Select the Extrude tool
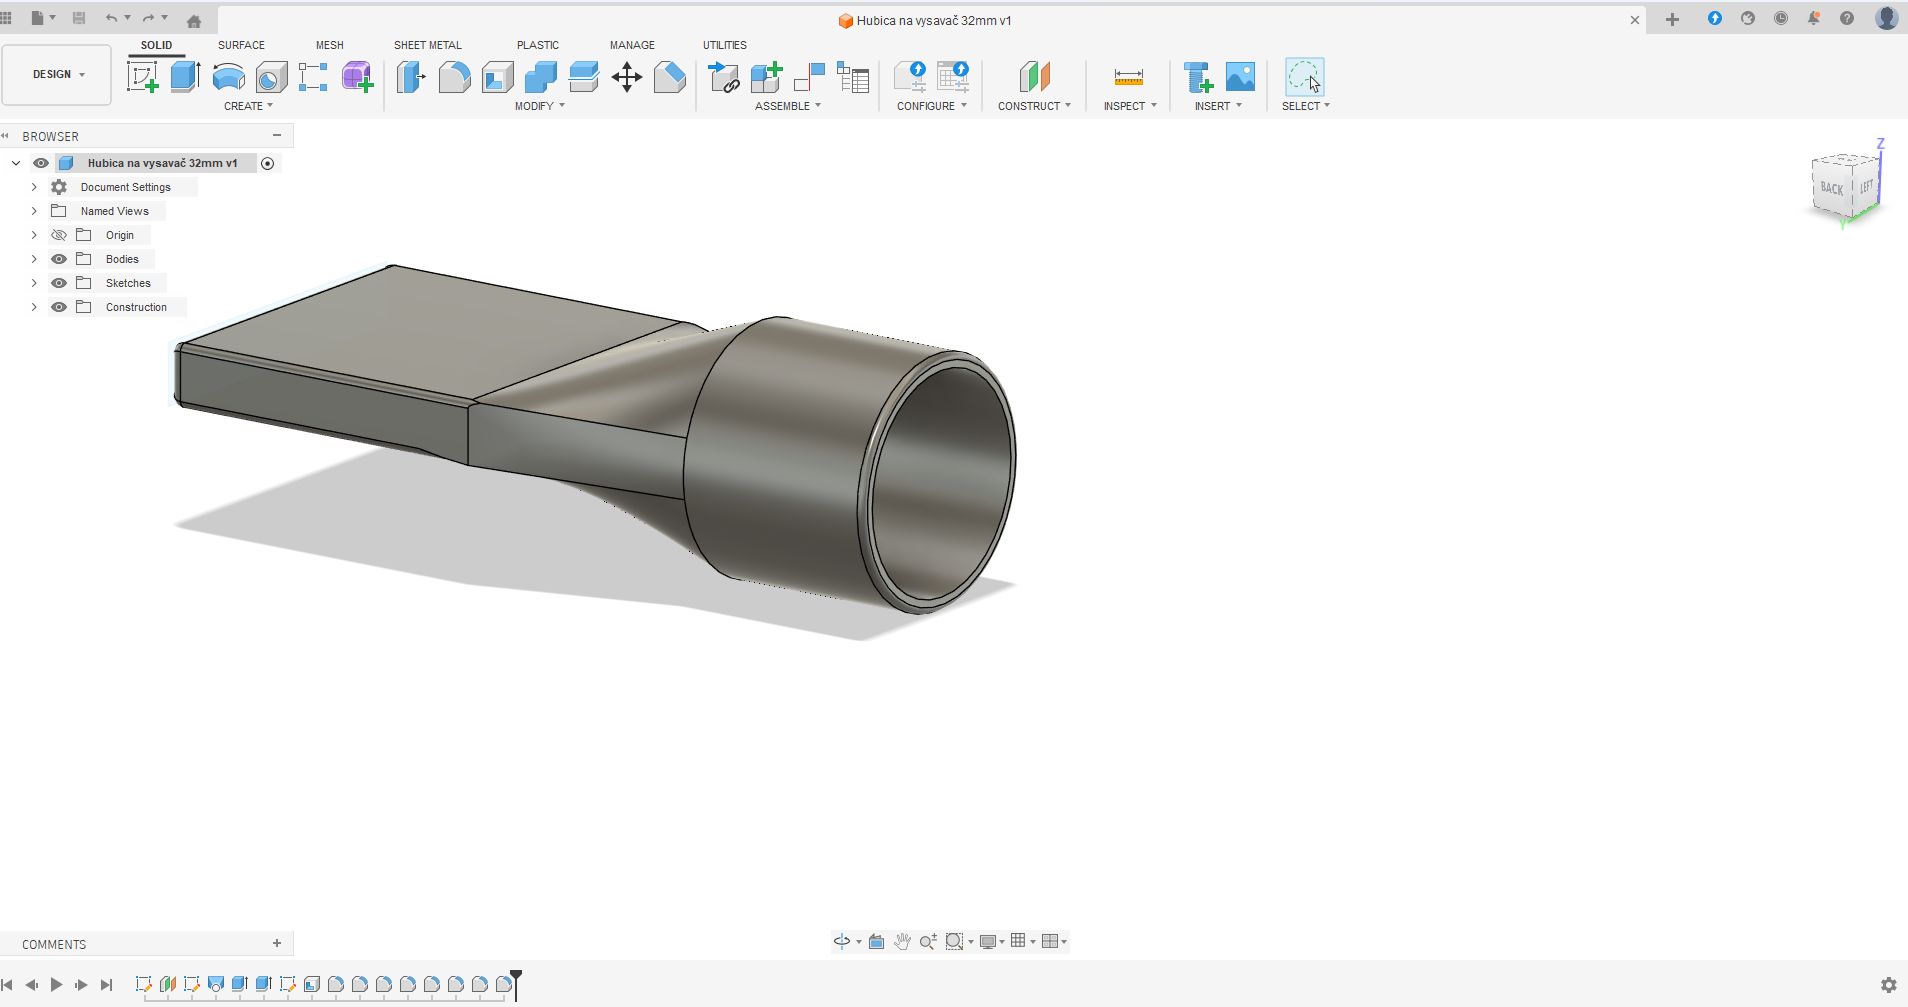Viewport: 1908px width, 1007px height. (185, 77)
